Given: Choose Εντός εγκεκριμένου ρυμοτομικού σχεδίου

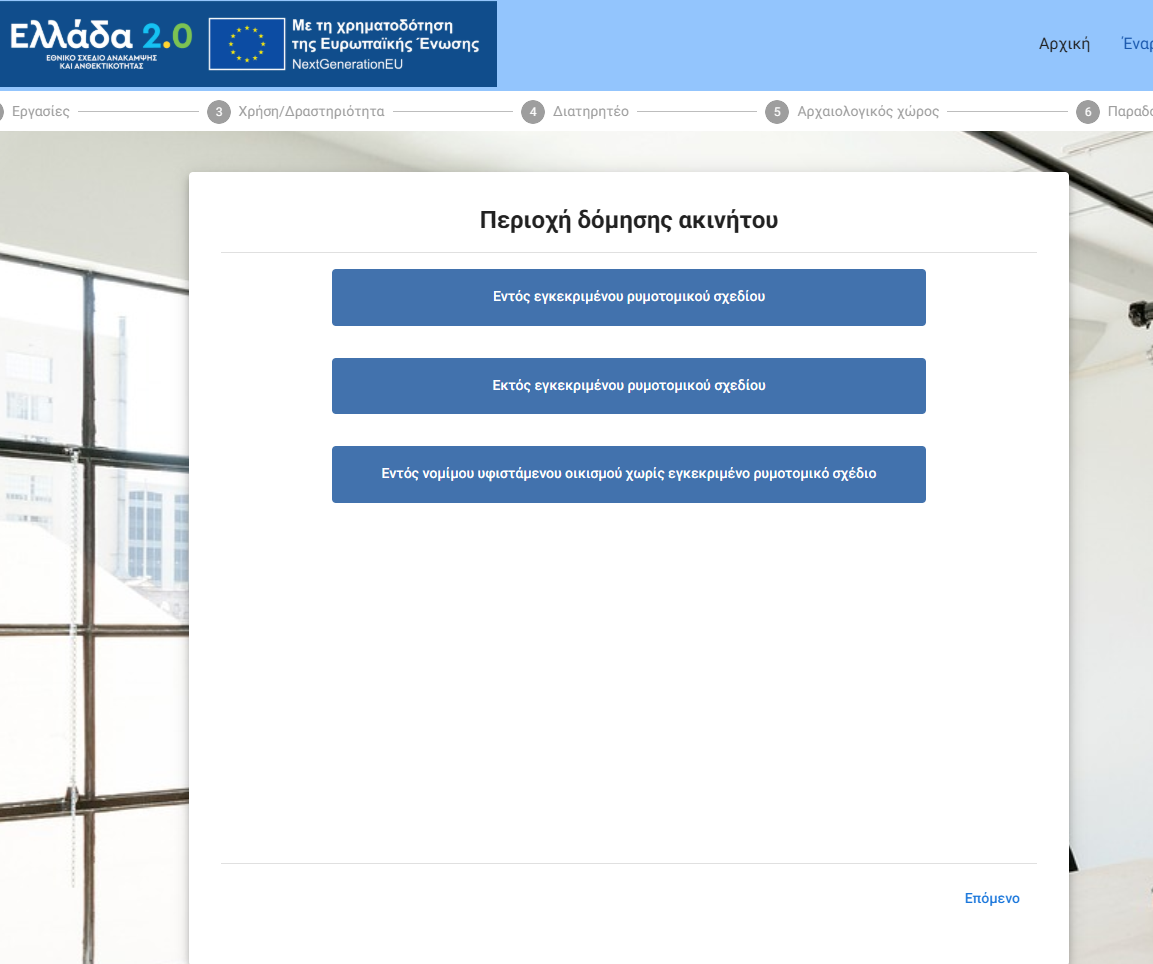Looking at the screenshot, I should pyautogui.click(x=628, y=297).
